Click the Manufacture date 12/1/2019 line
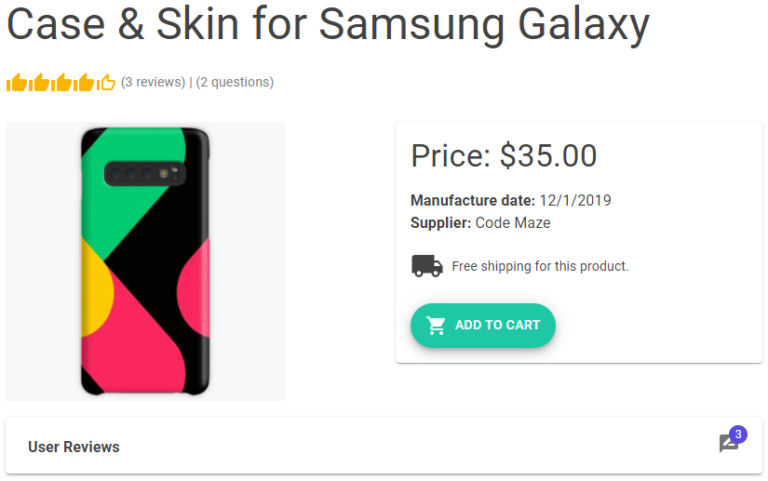This screenshot has height=481, width=768. (510, 200)
